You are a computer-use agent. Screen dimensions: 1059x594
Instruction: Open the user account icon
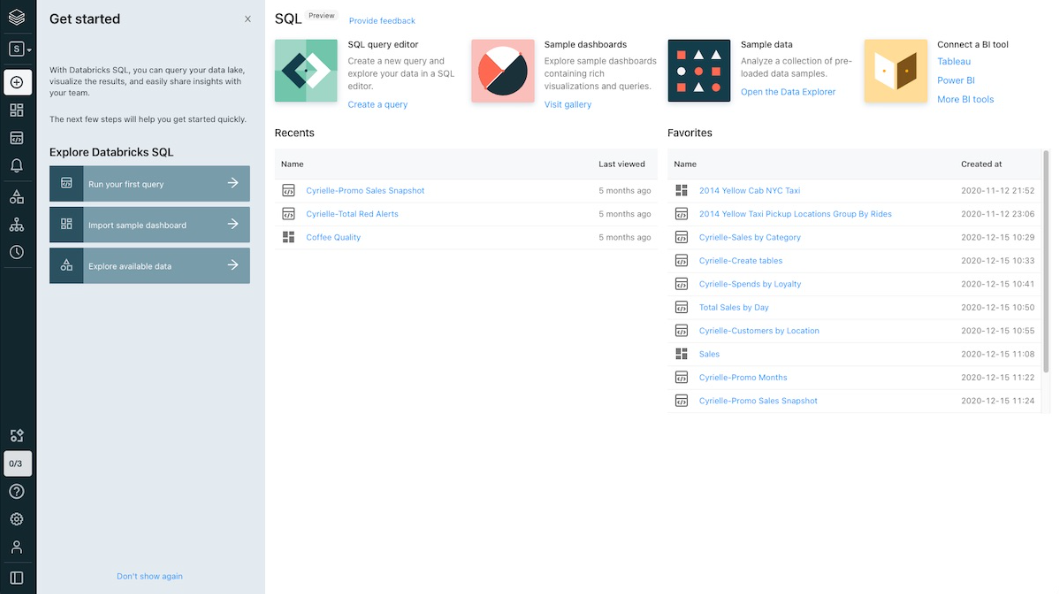(17, 547)
